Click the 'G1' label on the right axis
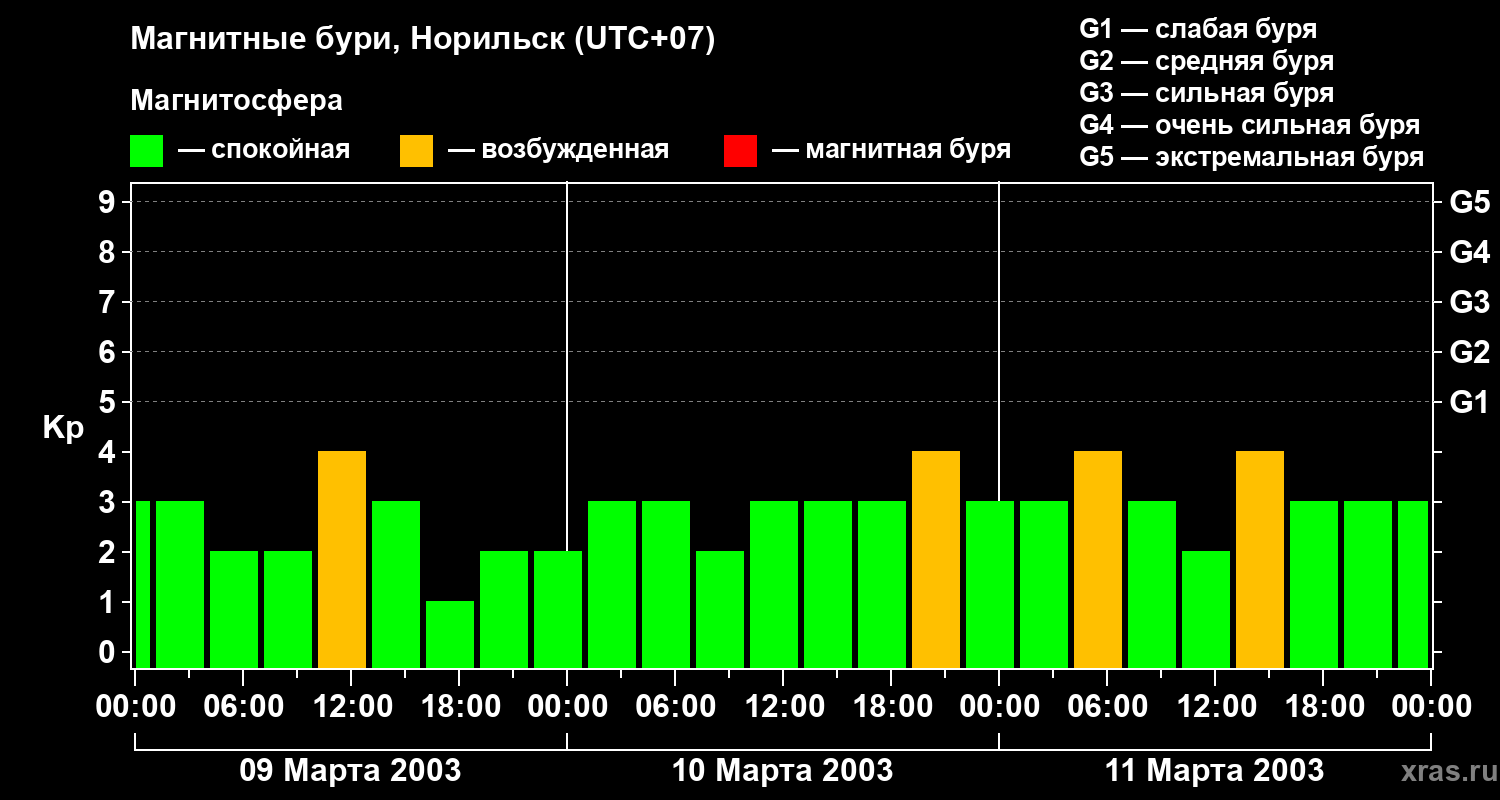The height and width of the screenshot is (800, 1500). pyautogui.click(x=1469, y=402)
